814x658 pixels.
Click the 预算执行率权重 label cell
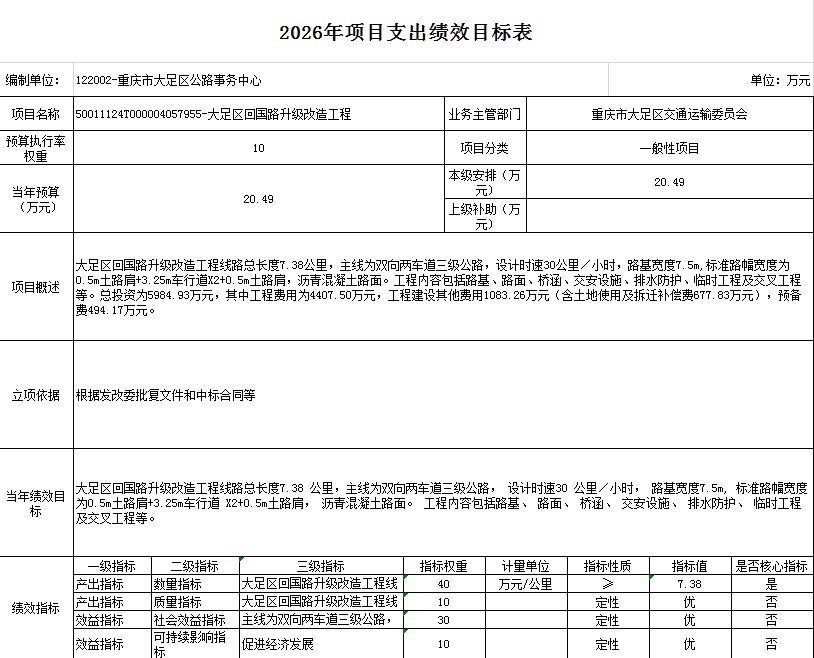[x=36, y=149]
